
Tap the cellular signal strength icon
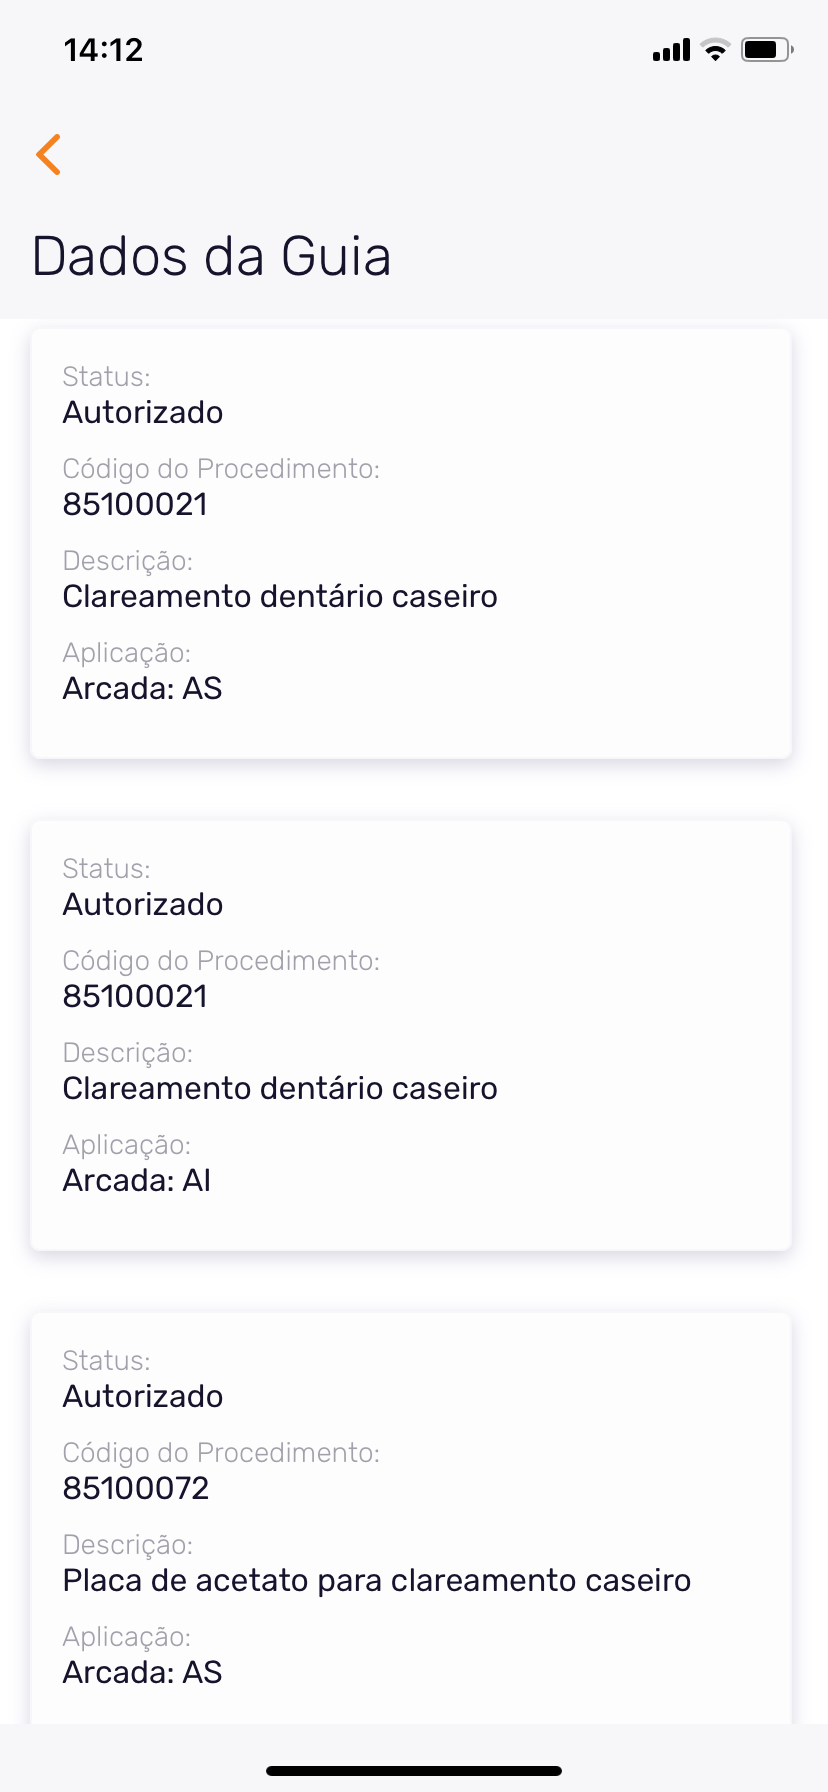coord(671,50)
